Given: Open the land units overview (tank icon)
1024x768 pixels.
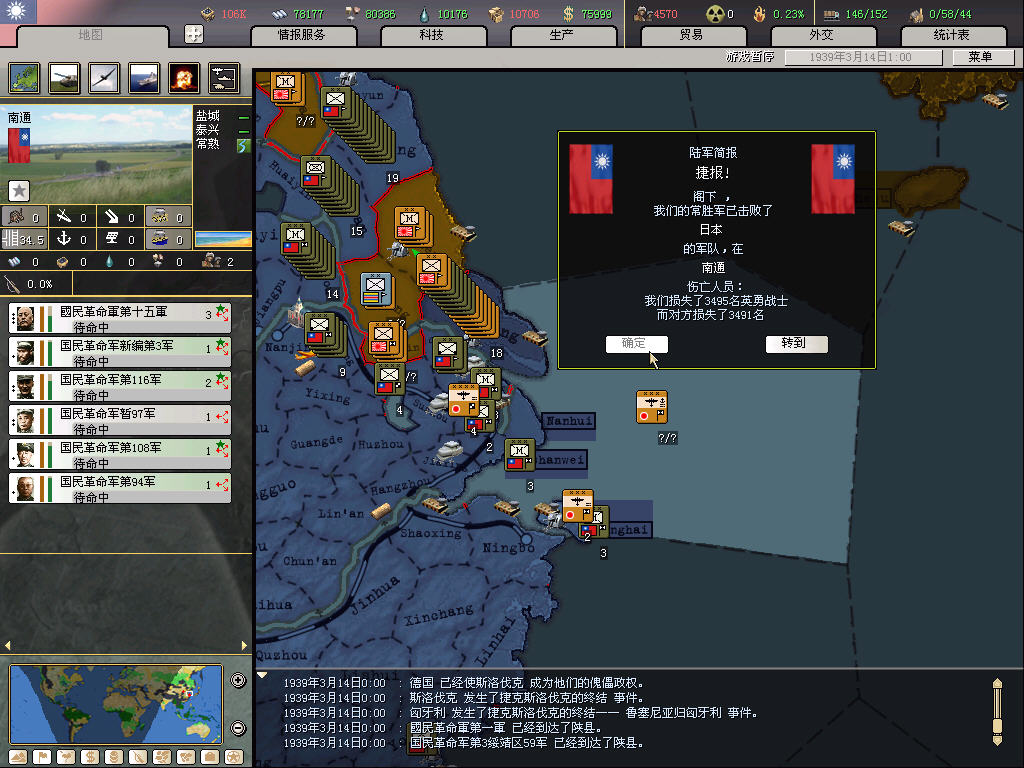Looking at the screenshot, I should [x=65, y=78].
